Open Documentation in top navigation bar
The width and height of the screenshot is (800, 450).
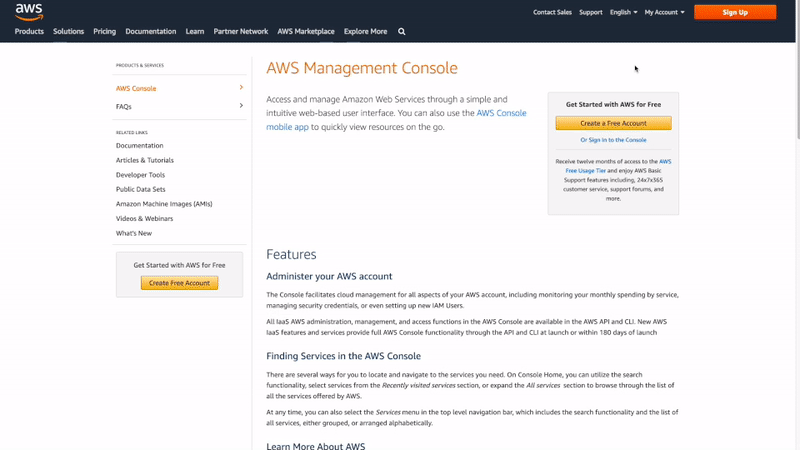coord(151,32)
